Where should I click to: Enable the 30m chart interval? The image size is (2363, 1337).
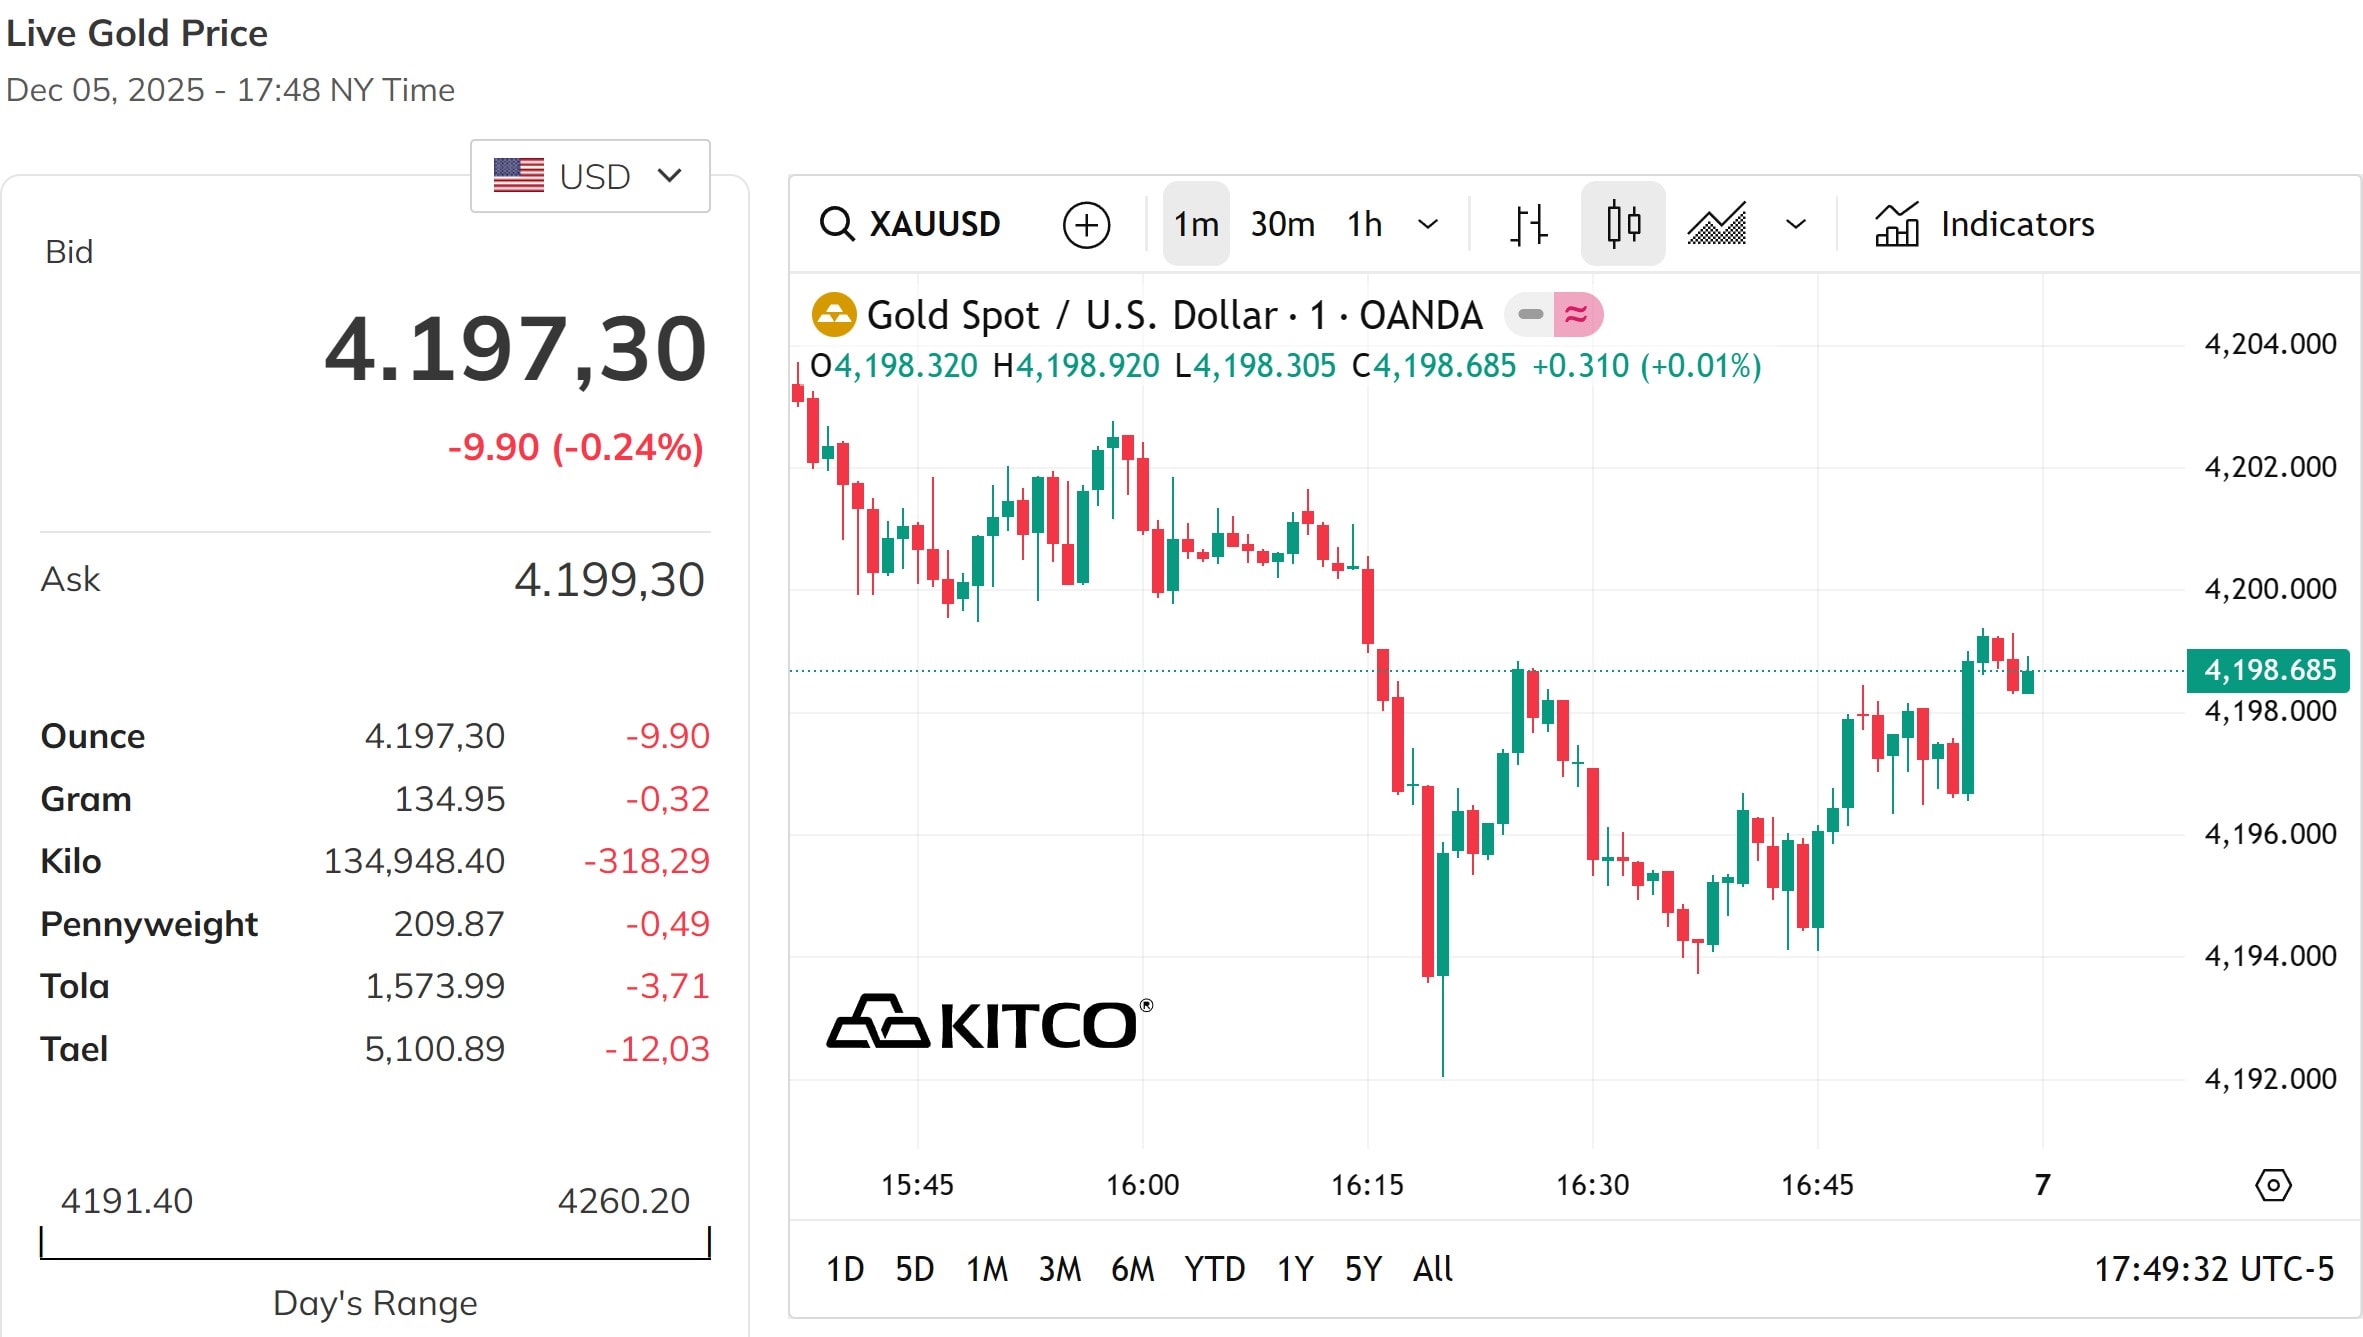[x=1282, y=223]
